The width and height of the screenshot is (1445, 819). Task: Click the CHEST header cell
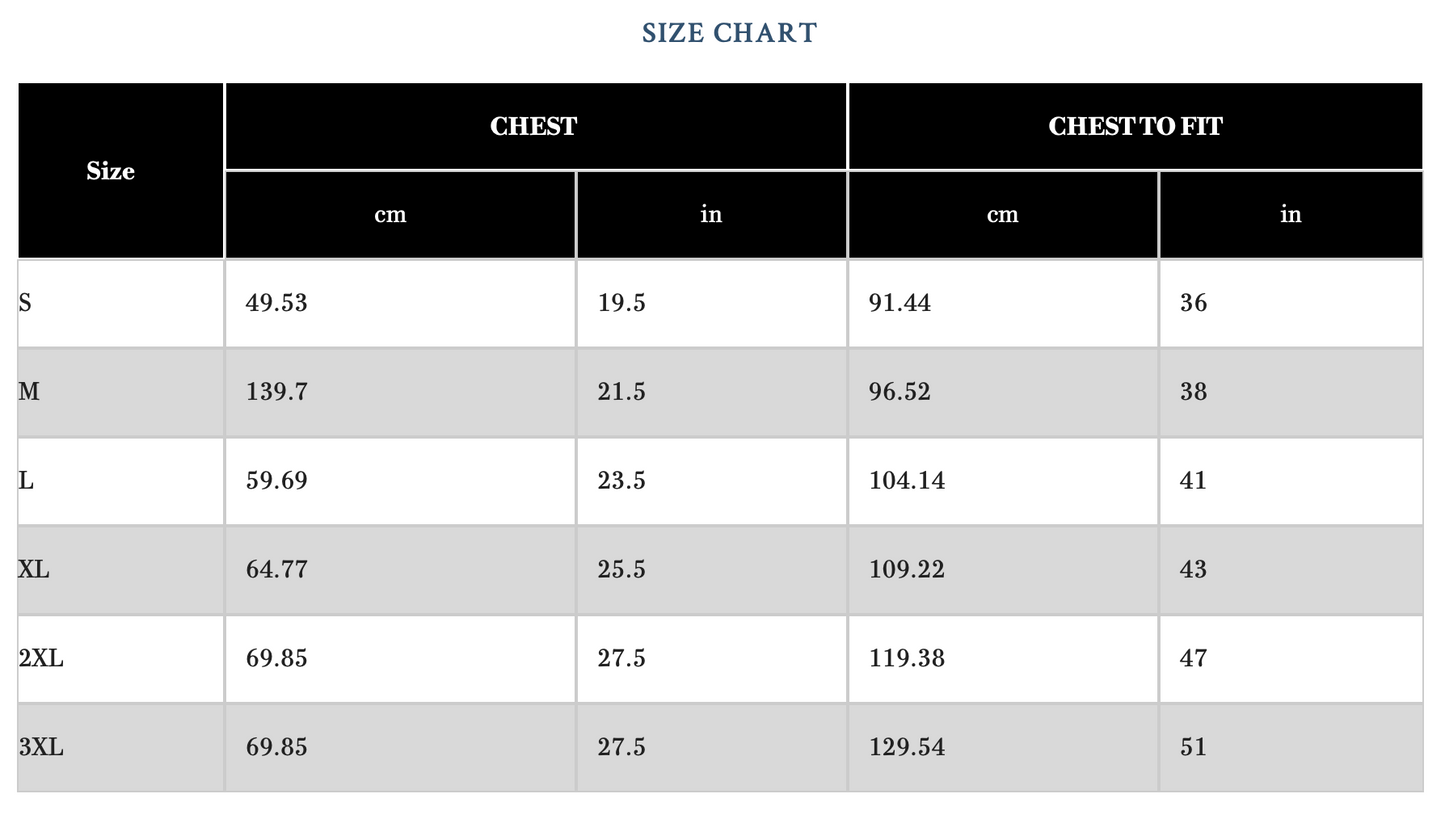coord(533,127)
